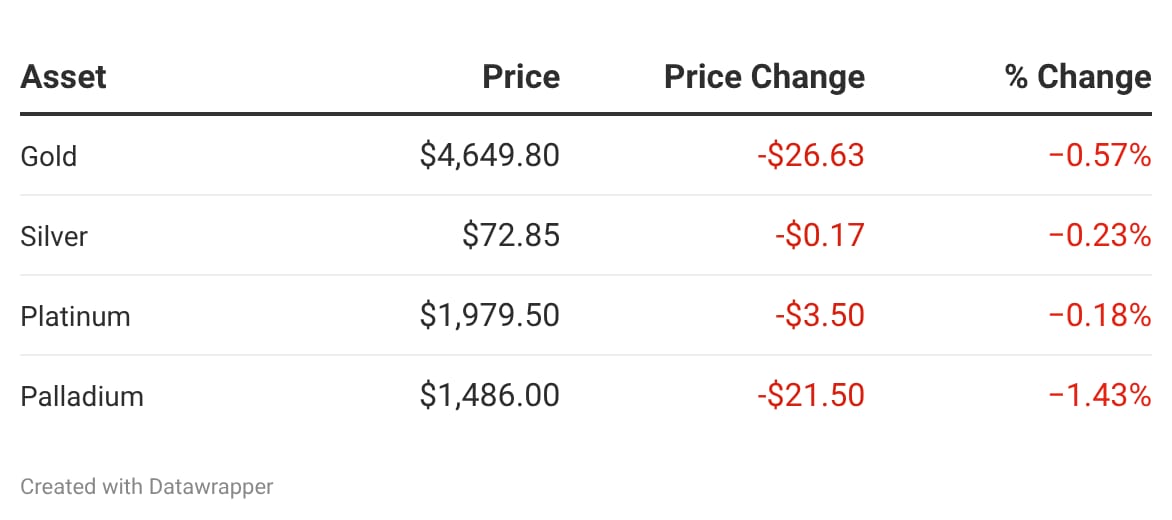Image resolution: width=1172 pixels, height=520 pixels.
Task: Click Platinum price change -$3.50
Action: [819, 316]
